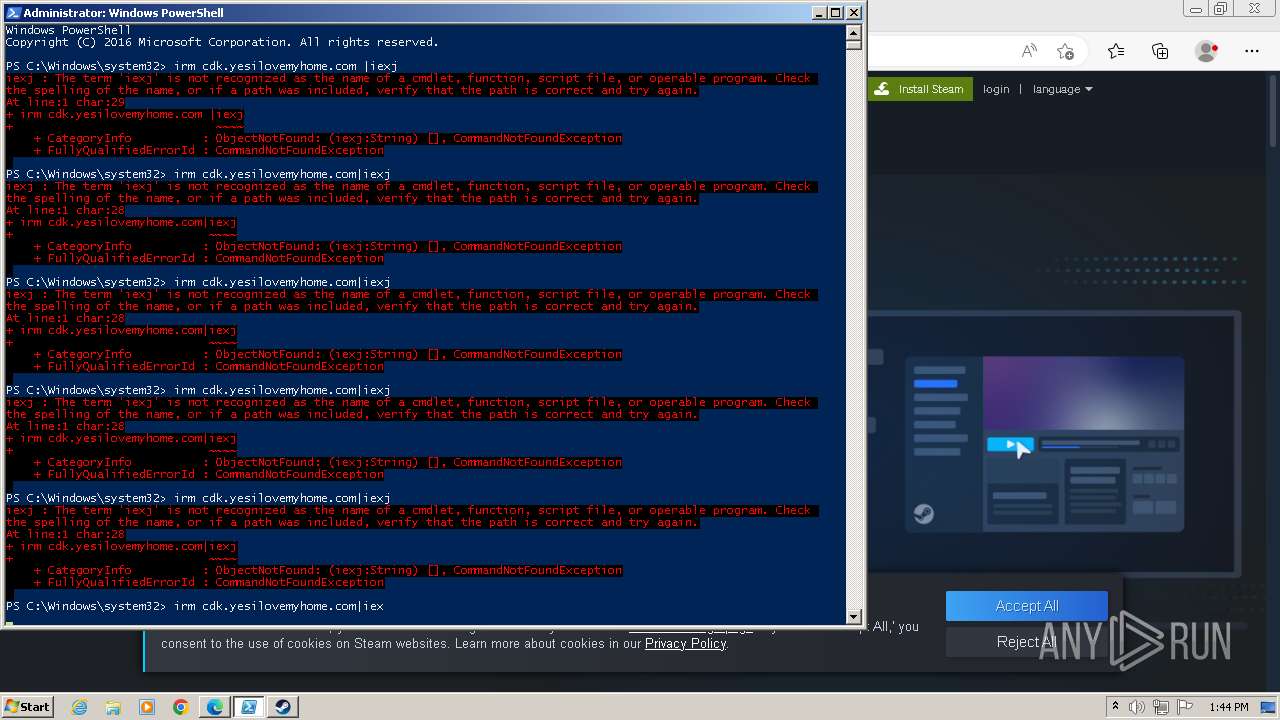Open the Steam login link
The image size is (1280, 720).
pyautogui.click(x=996, y=89)
